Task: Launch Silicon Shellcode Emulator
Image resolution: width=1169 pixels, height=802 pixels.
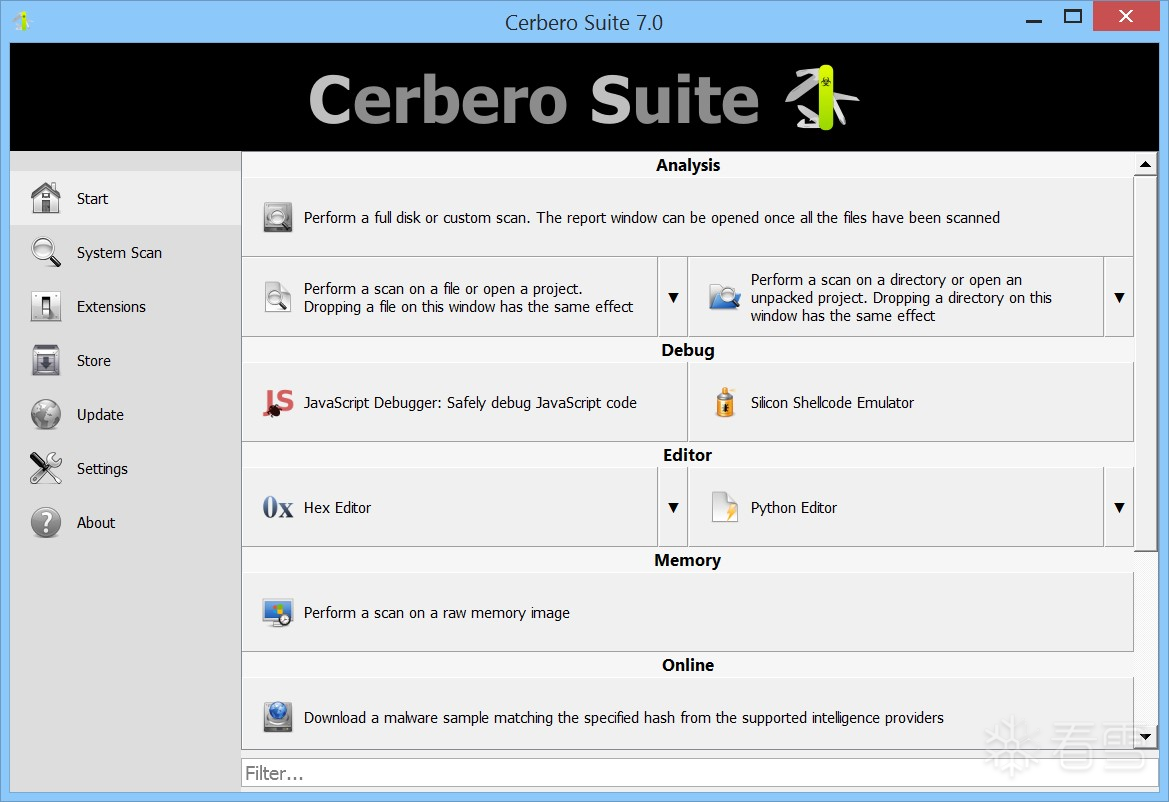Action: 911,402
